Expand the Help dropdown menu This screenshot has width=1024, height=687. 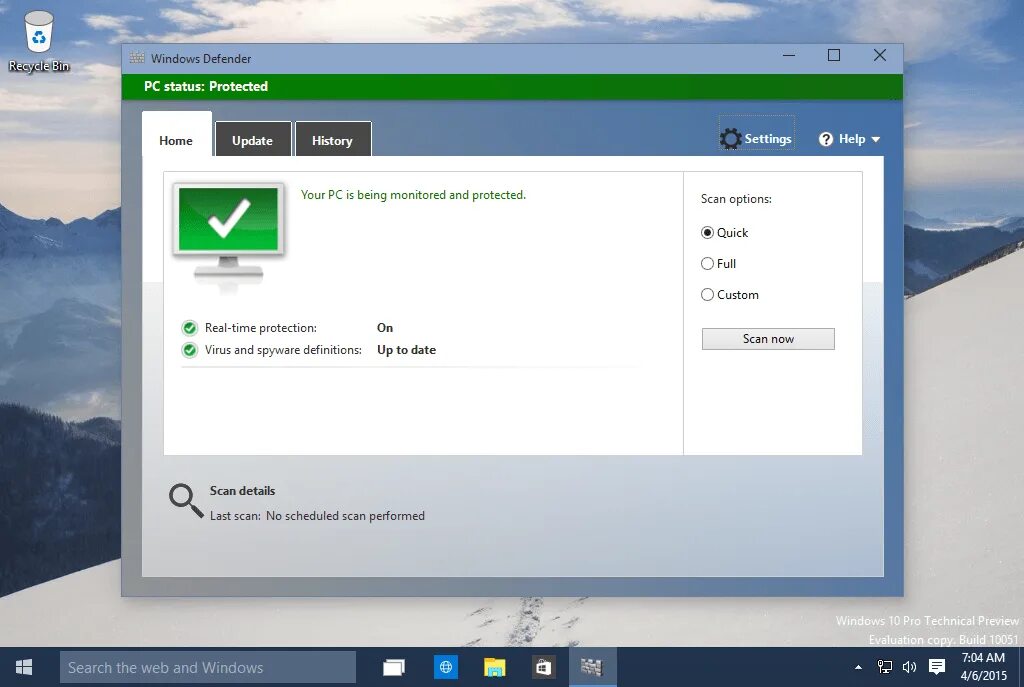pos(878,139)
